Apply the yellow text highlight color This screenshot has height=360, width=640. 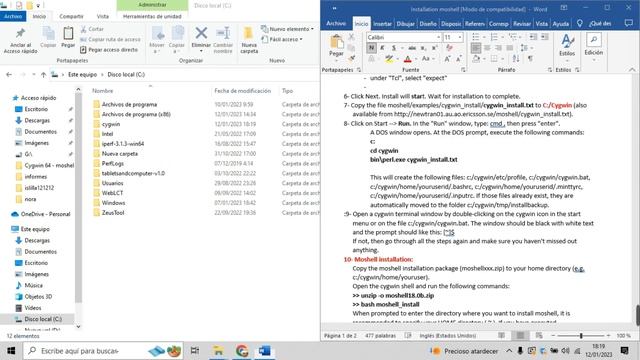tap(389, 59)
